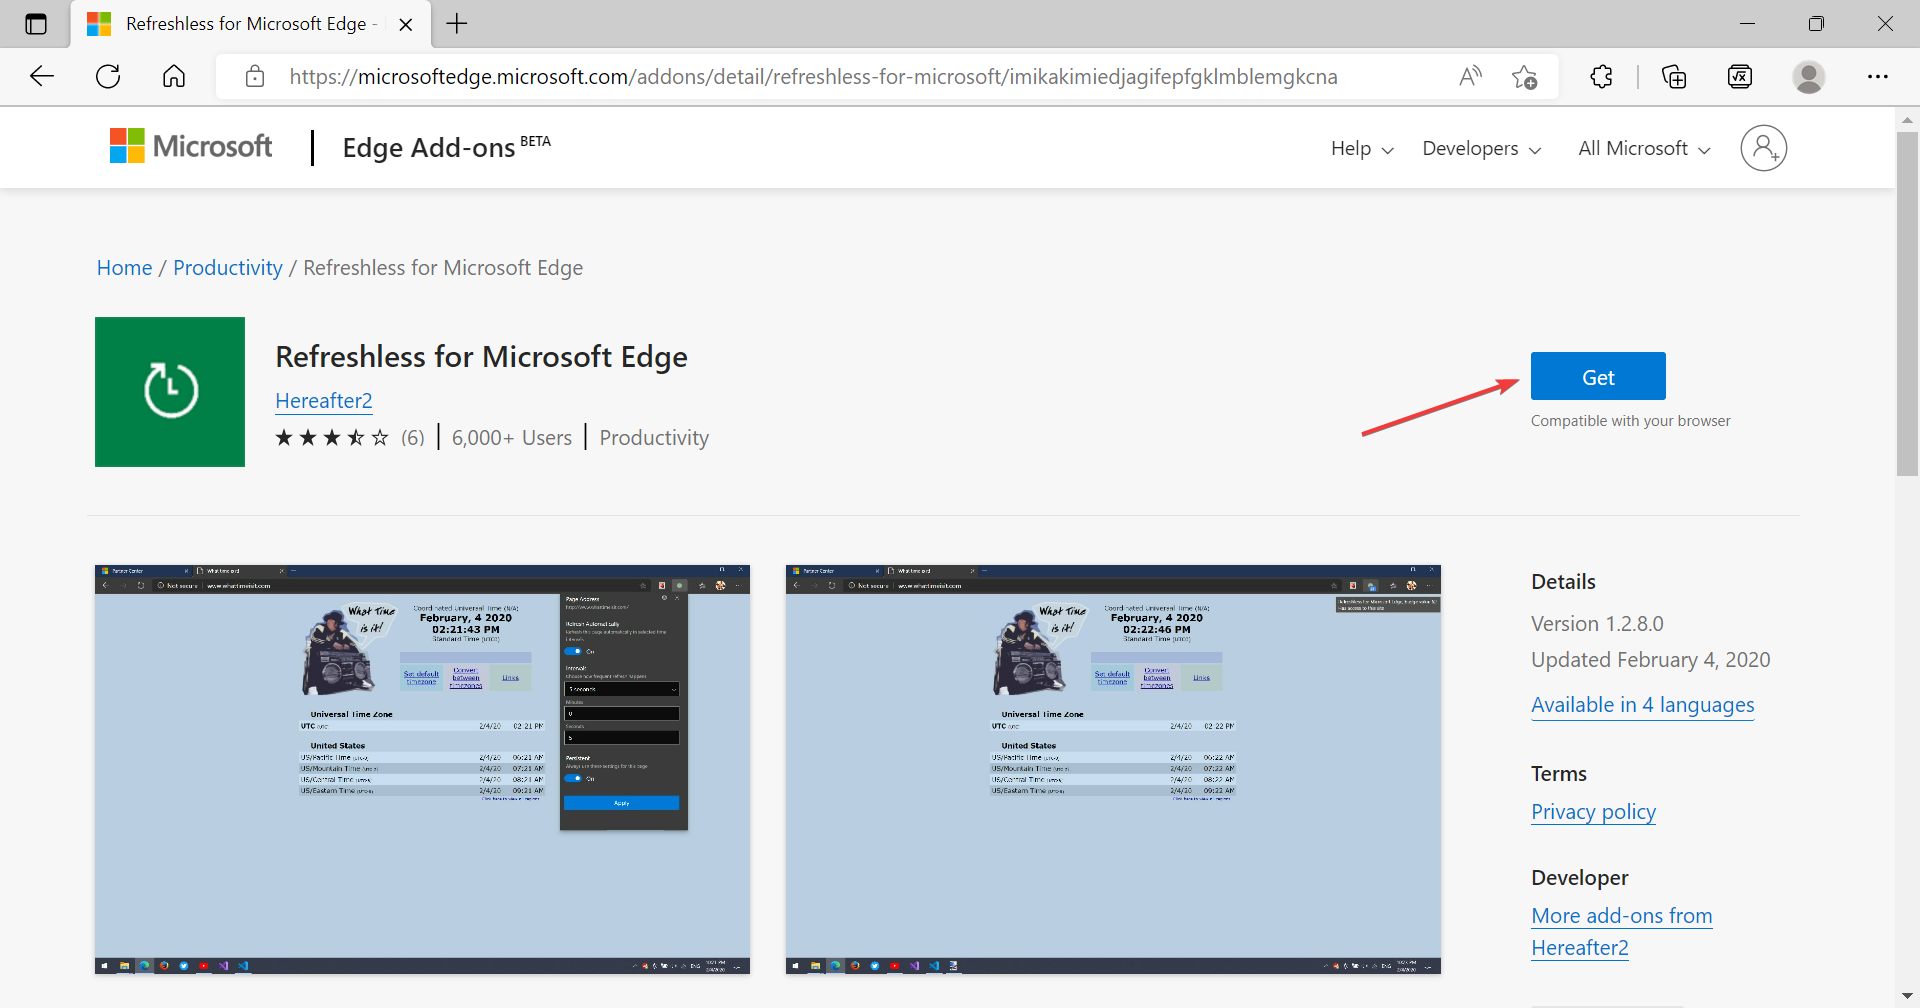
Task: Click the tab actions menu icon
Action: 36,24
